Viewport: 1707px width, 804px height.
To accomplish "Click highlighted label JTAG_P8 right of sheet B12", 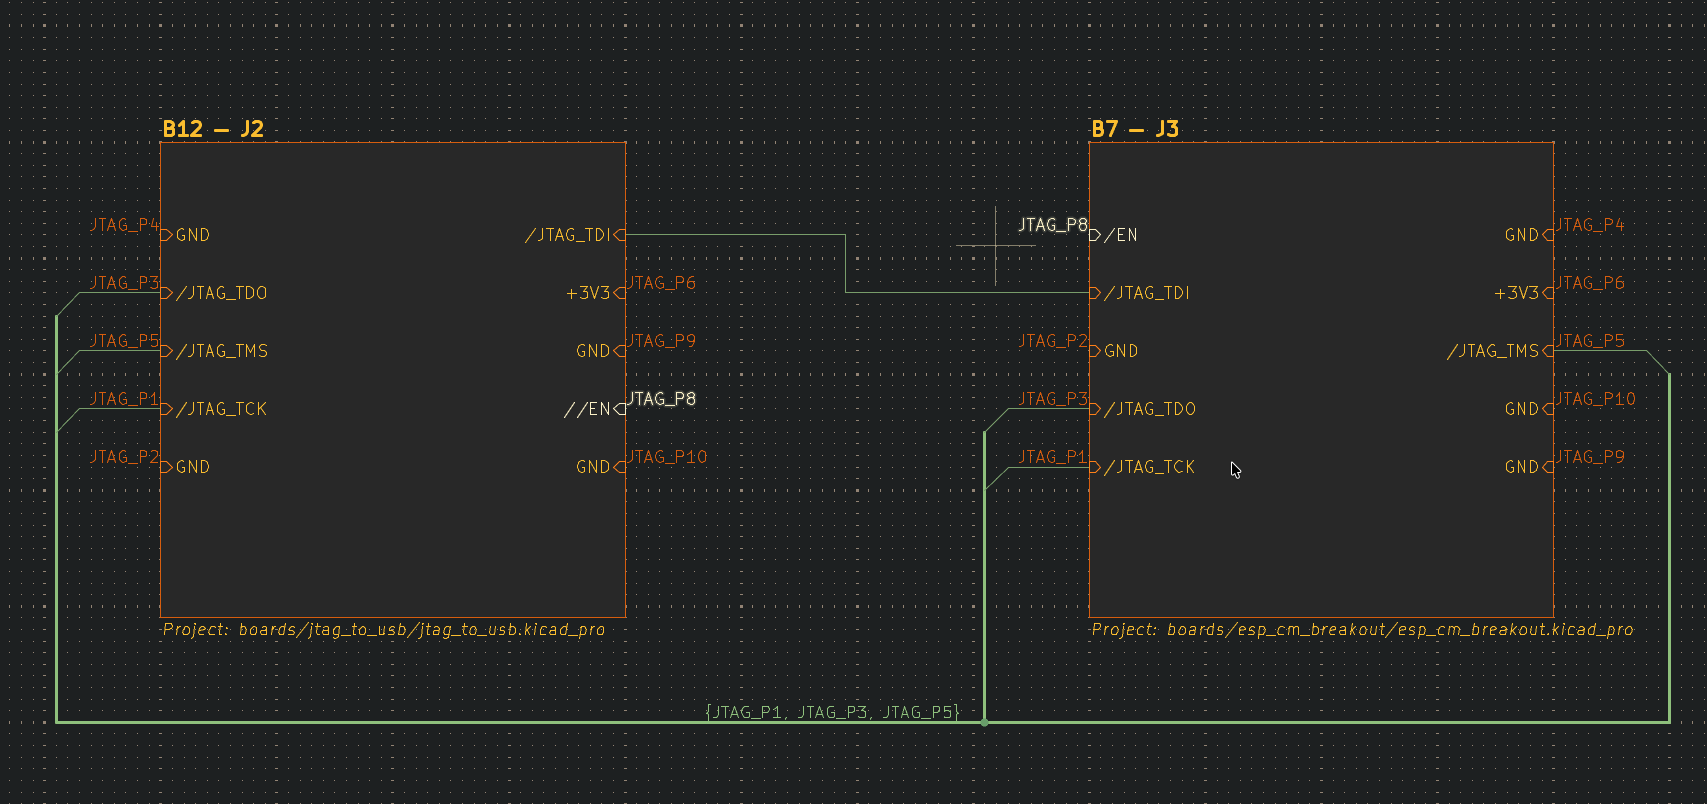I will coord(661,399).
